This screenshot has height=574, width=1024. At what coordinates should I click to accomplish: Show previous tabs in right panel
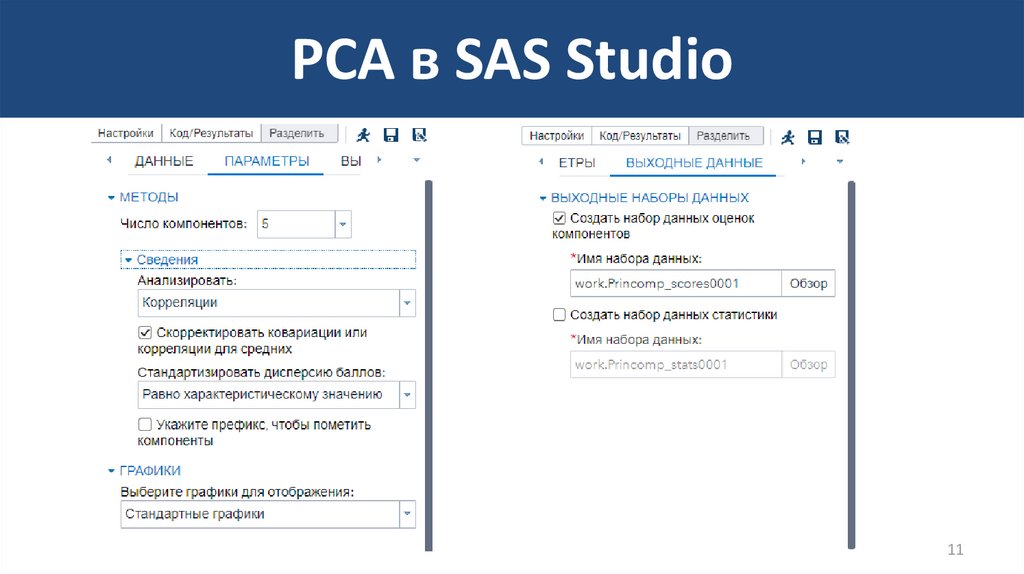click(541, 161)
